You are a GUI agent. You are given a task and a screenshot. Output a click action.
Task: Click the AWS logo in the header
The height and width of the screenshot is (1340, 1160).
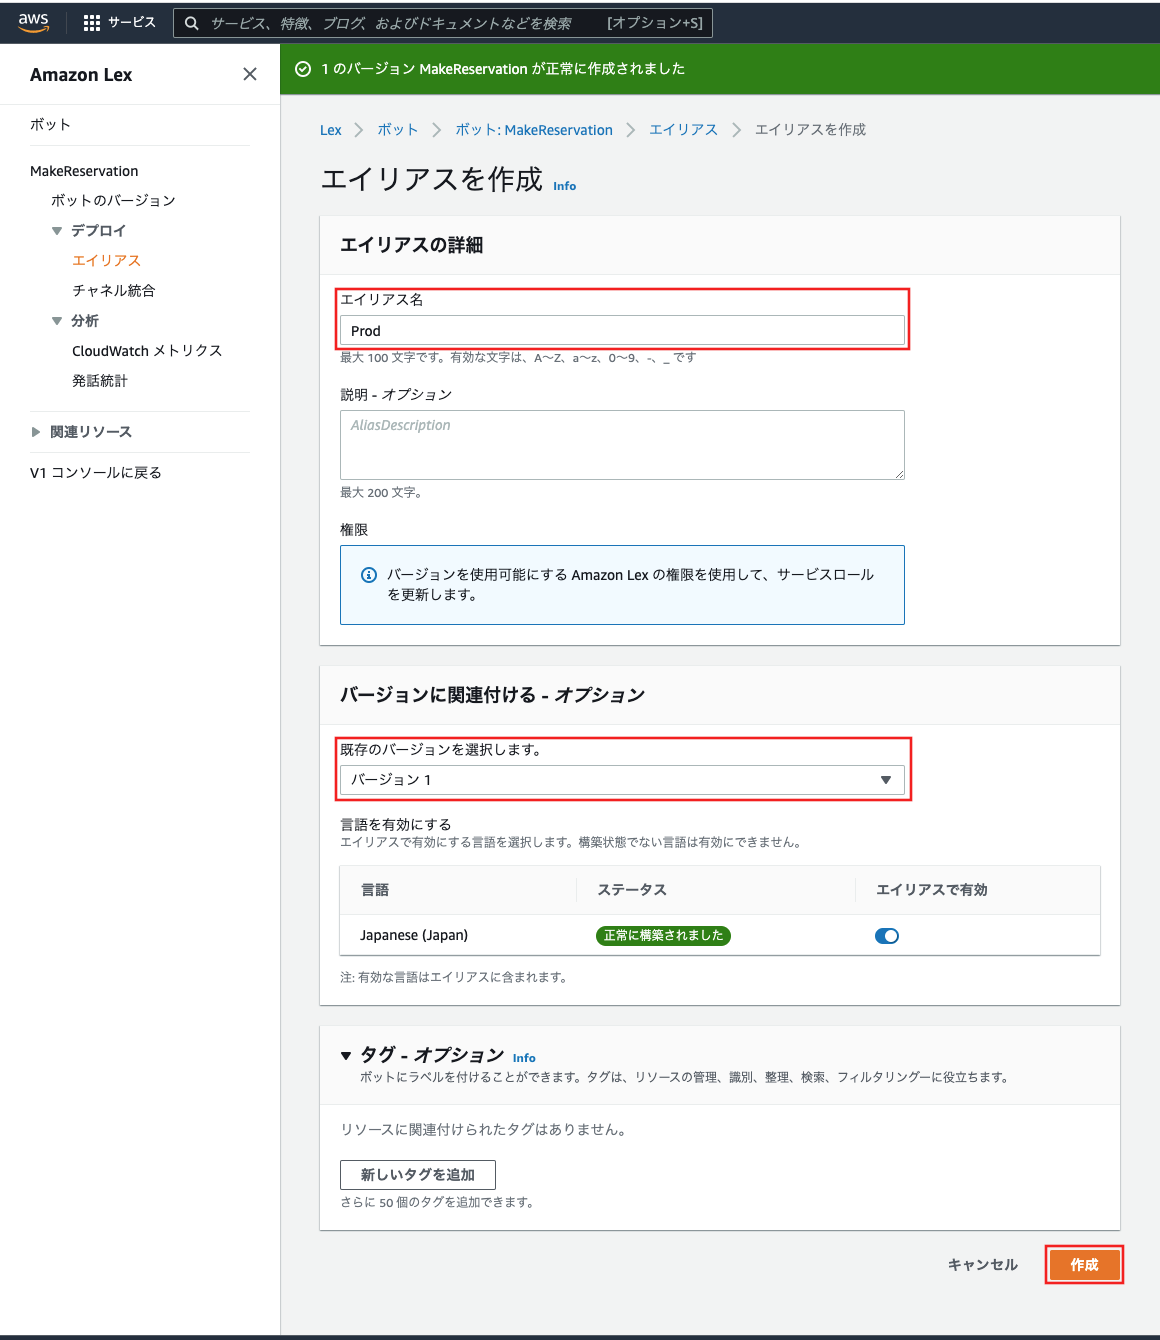tap(33, 23)
